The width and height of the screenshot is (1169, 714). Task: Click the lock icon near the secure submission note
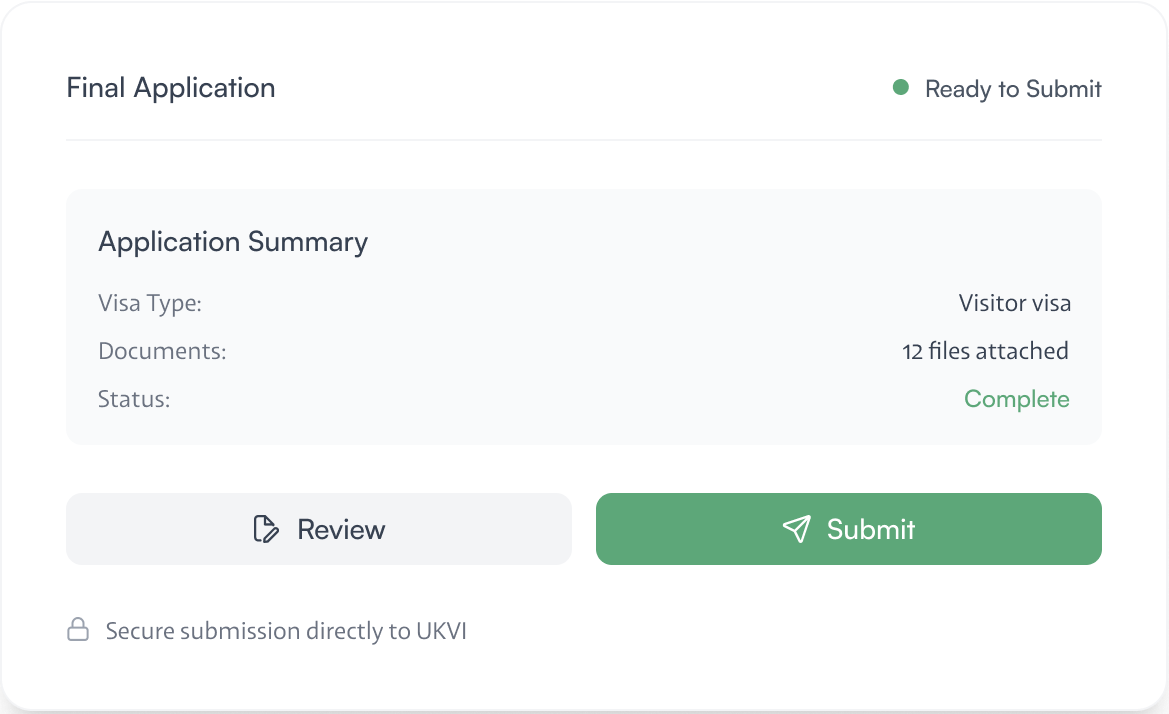coord(78,630)
